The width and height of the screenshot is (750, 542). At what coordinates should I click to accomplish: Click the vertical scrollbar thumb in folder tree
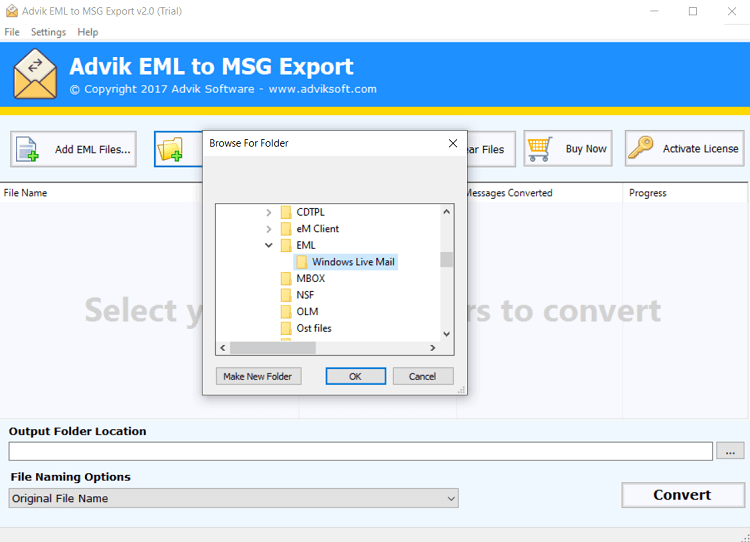[446, 260]
